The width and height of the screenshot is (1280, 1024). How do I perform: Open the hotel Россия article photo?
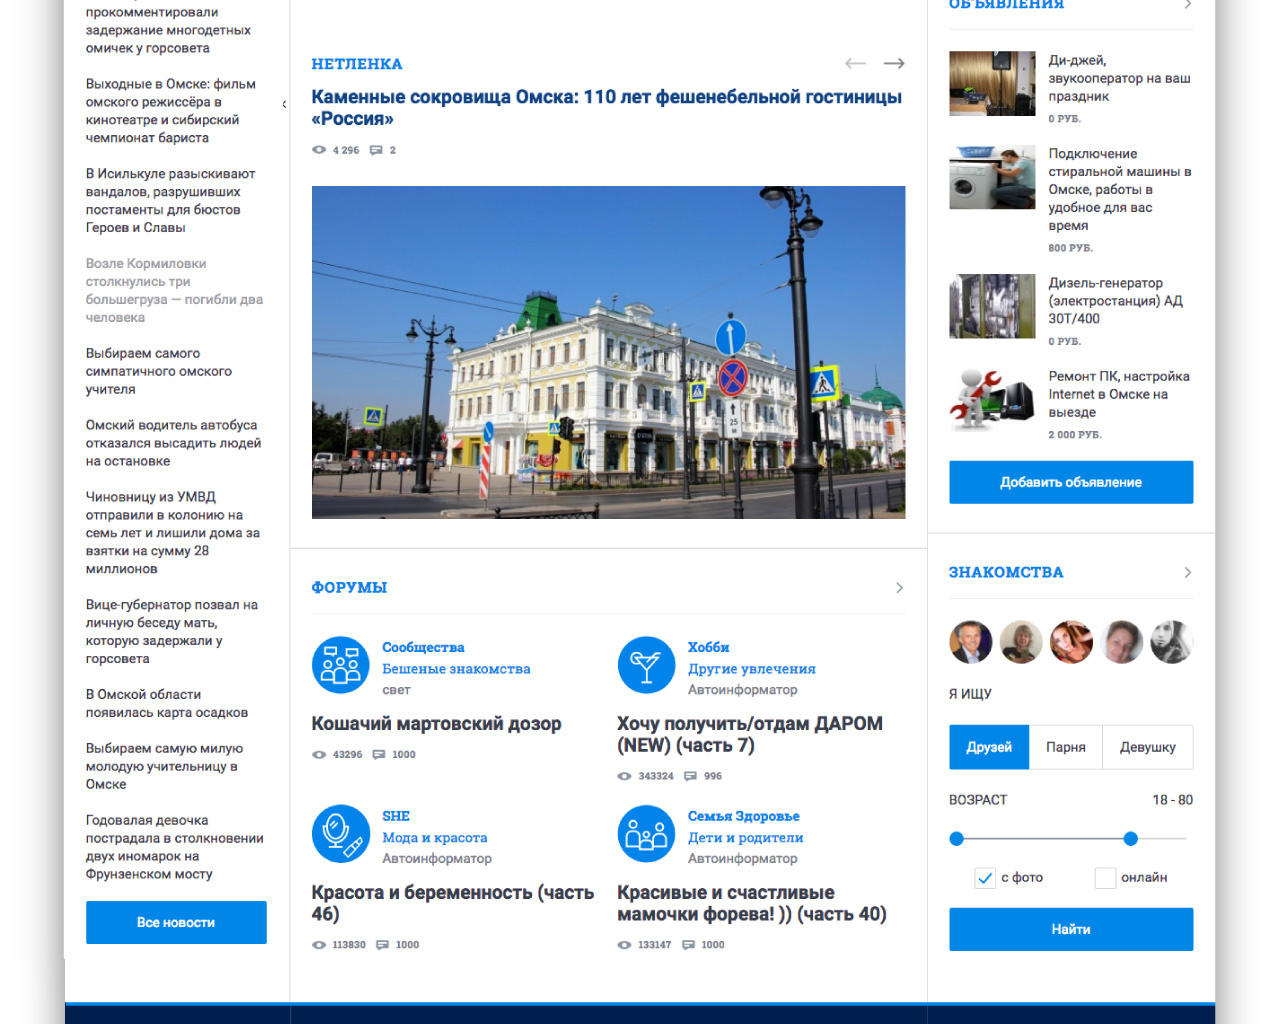tap(608, 352)
